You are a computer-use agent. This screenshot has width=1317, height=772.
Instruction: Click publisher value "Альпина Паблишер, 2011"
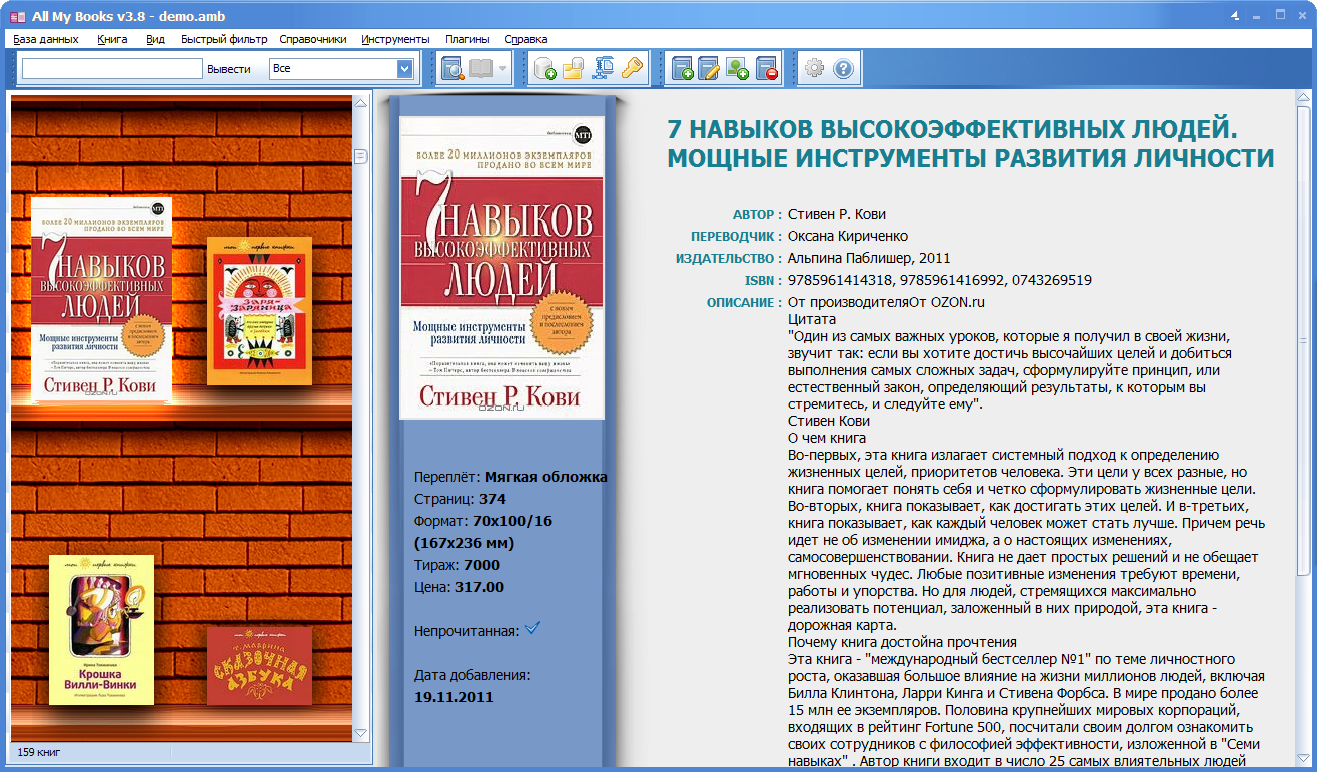pyautogui.click(x=869, y=258)
